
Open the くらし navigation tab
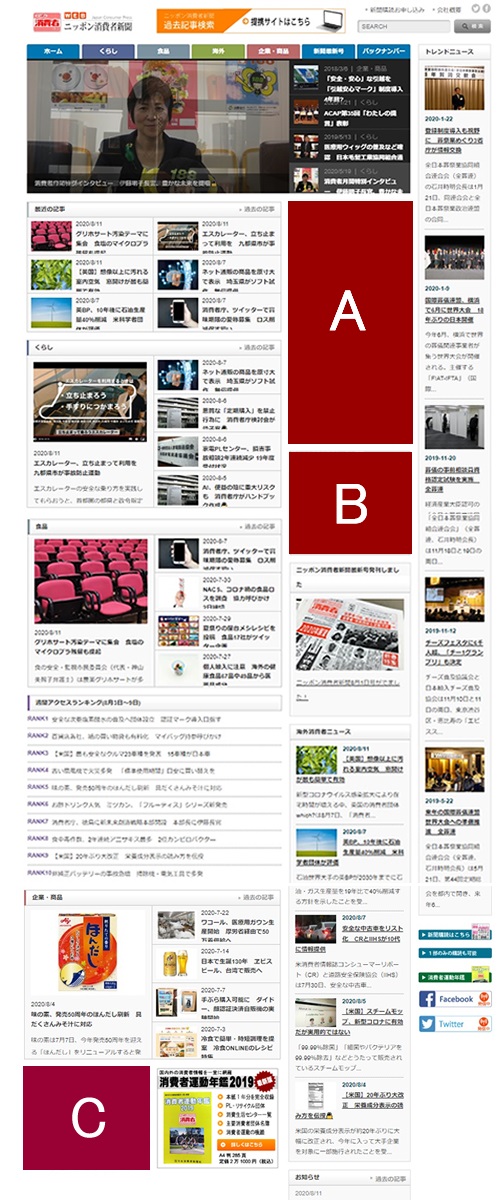point(107,49)
